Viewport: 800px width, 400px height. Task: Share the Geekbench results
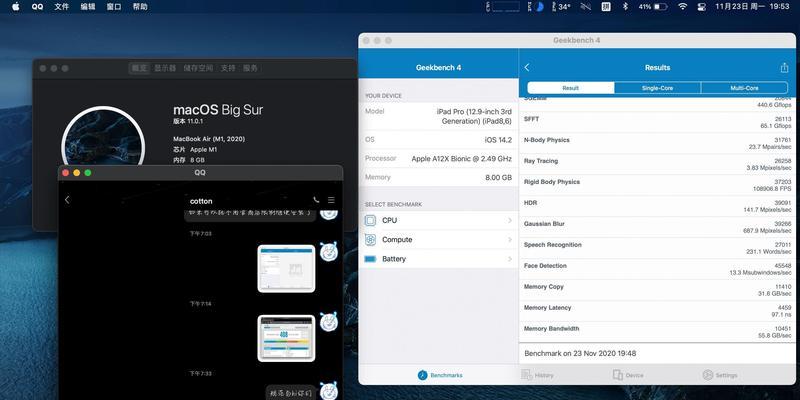point(784,67)
